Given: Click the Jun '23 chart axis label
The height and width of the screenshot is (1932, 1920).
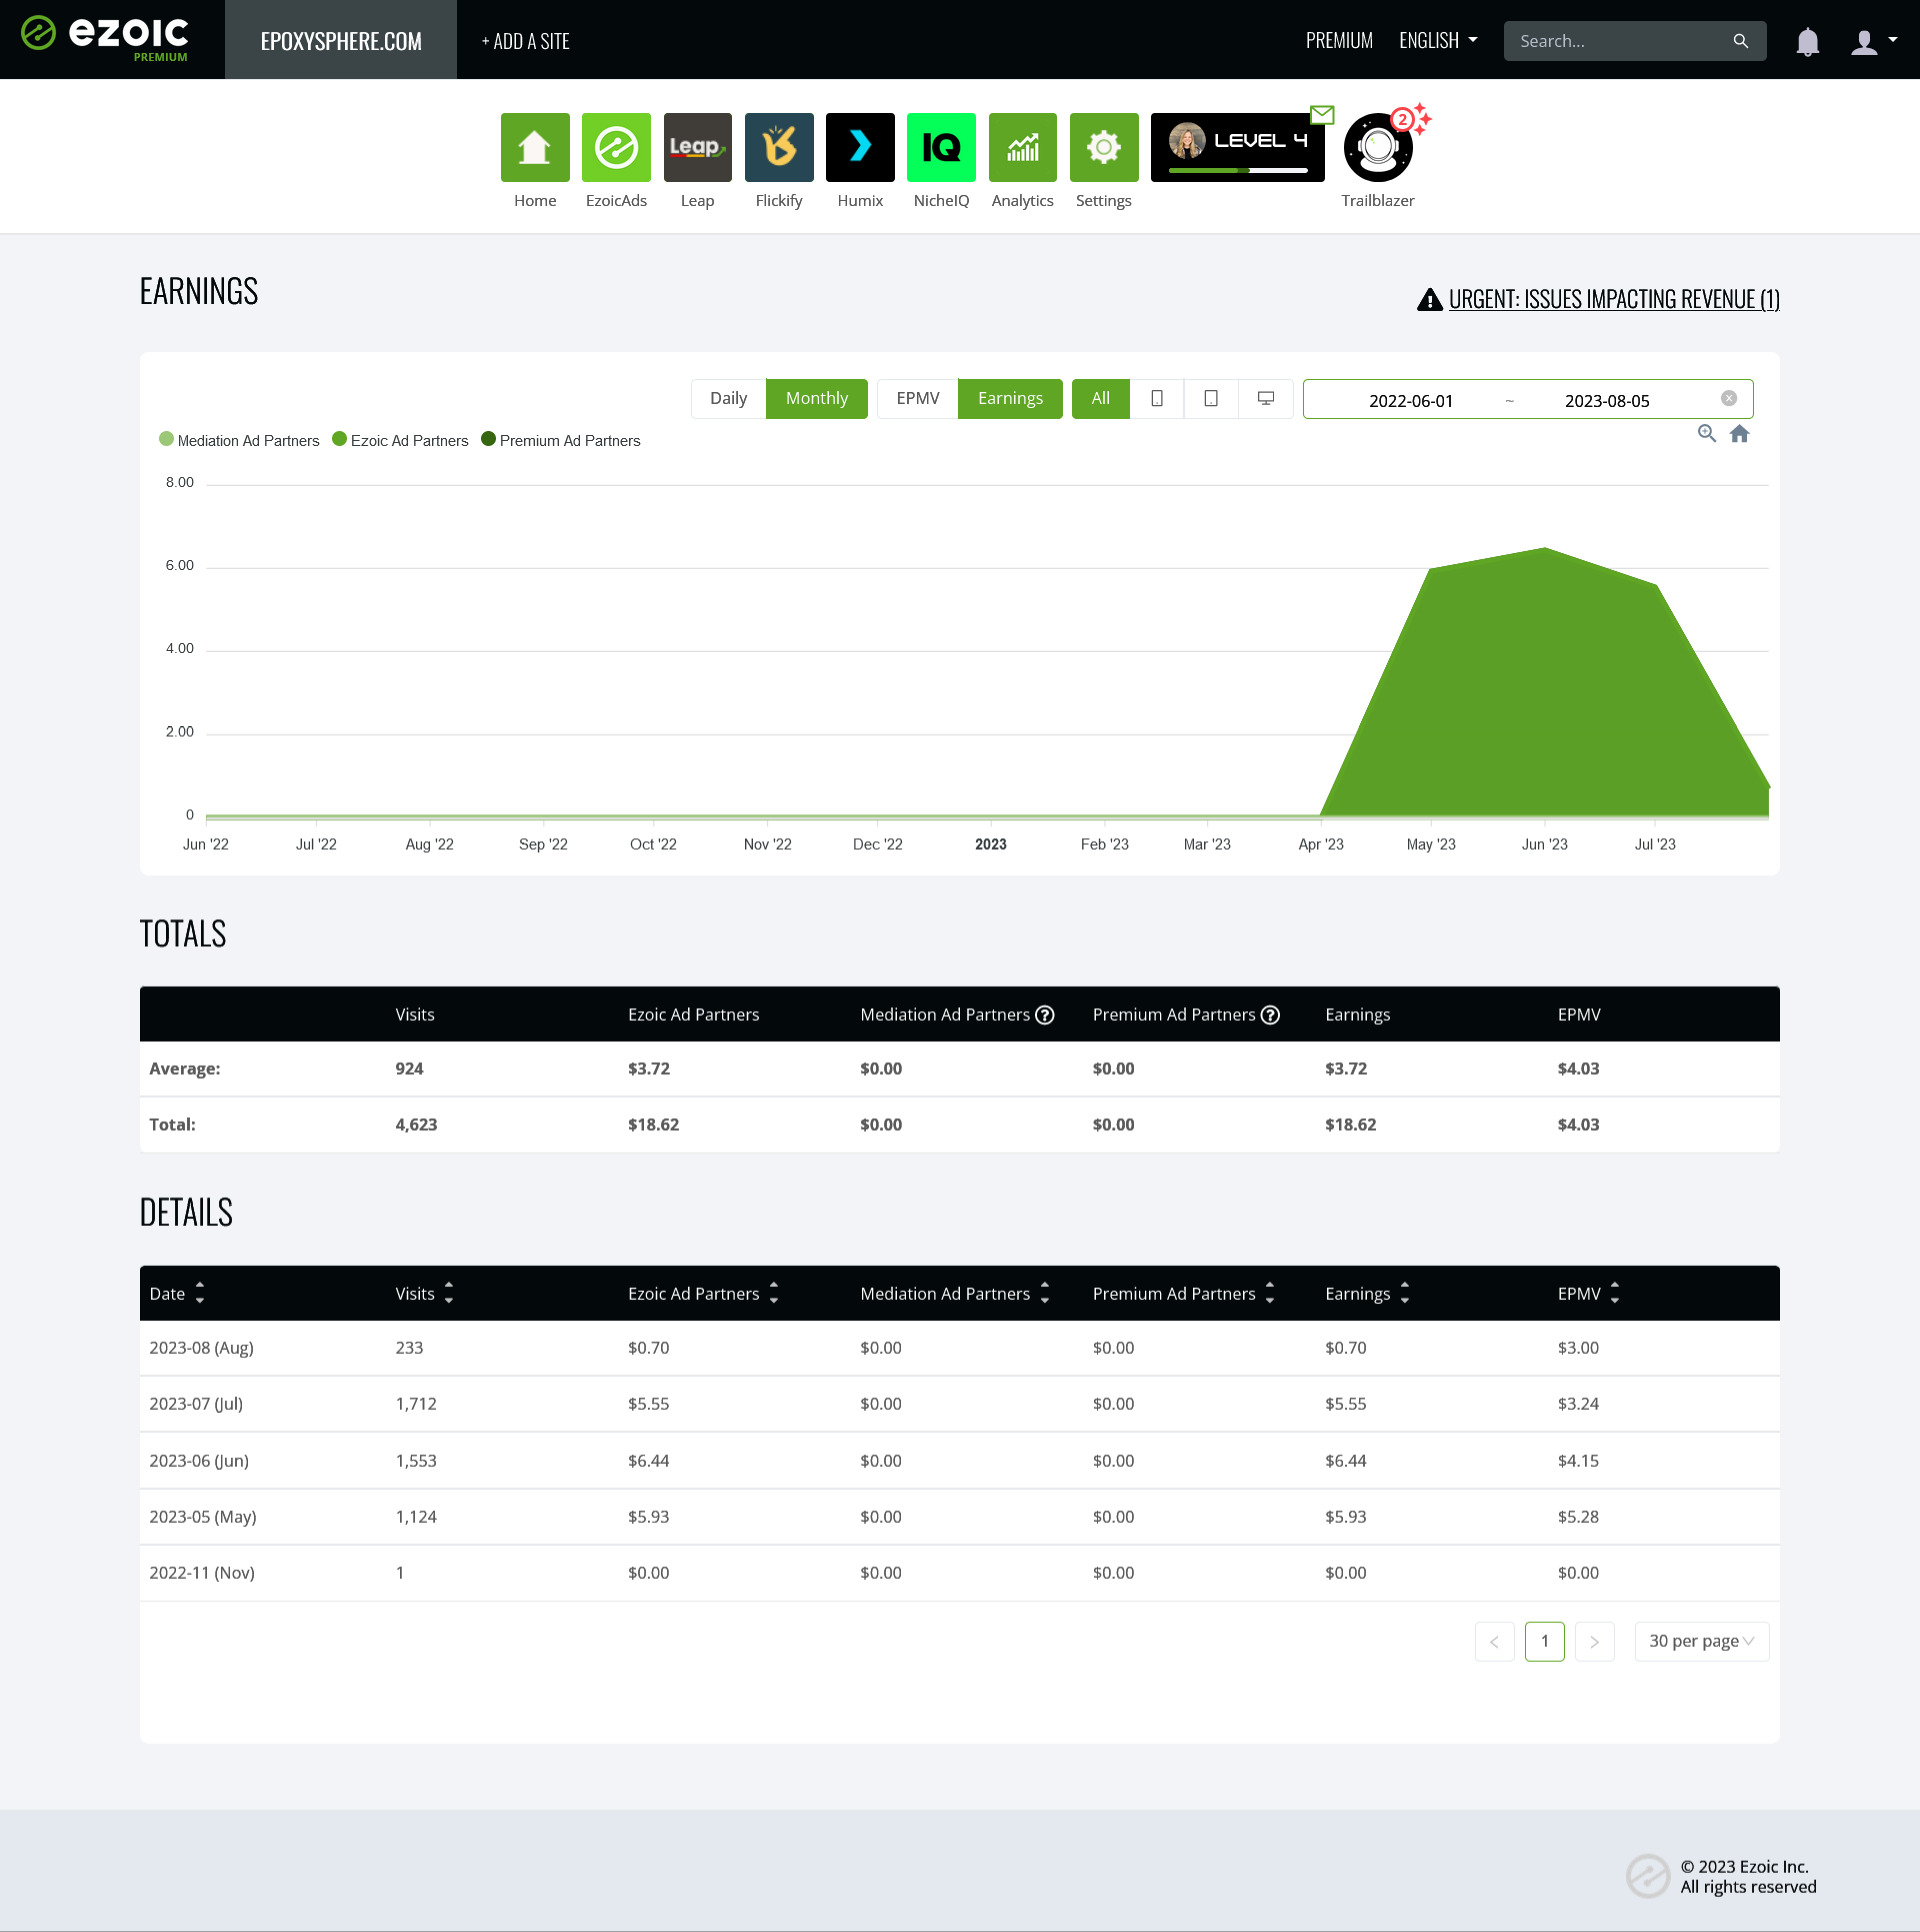Looking at the screenshot, I should coord(1545,844).
